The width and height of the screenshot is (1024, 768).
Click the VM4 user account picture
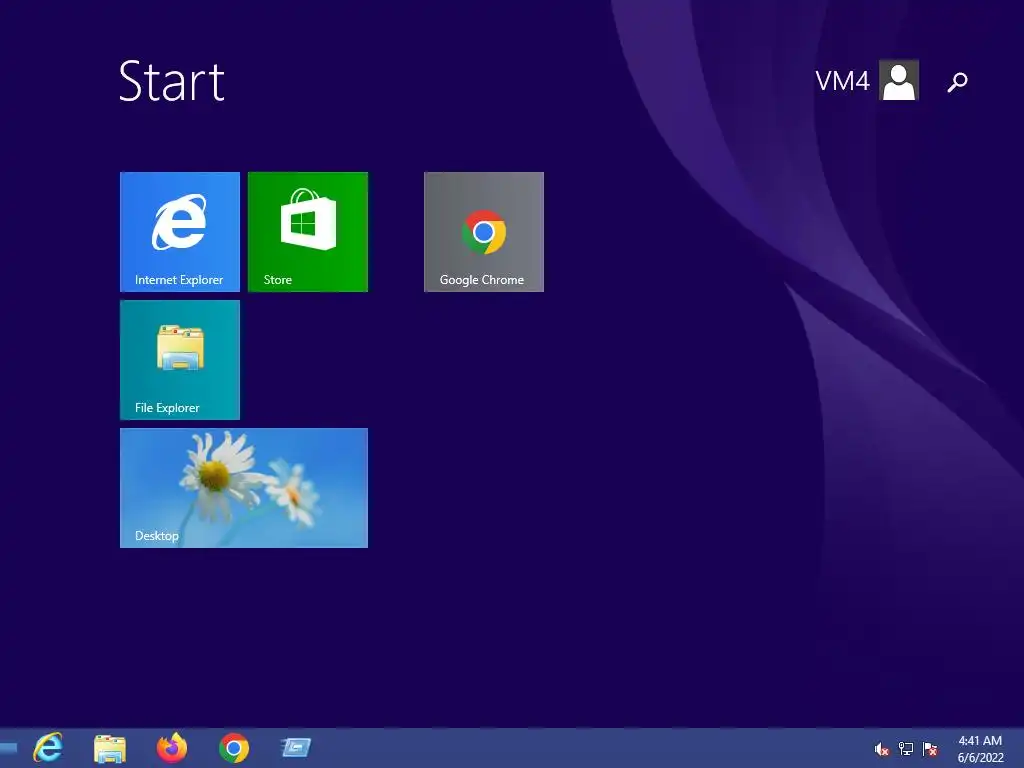click(899, 80)
